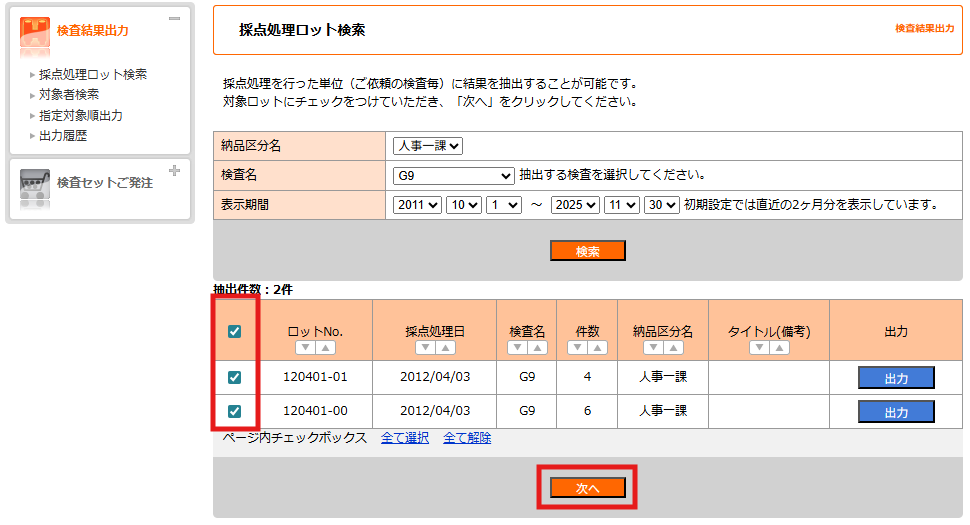Toggle the header select-all checkbox
The image size is (970, 525).
[235, 331]
